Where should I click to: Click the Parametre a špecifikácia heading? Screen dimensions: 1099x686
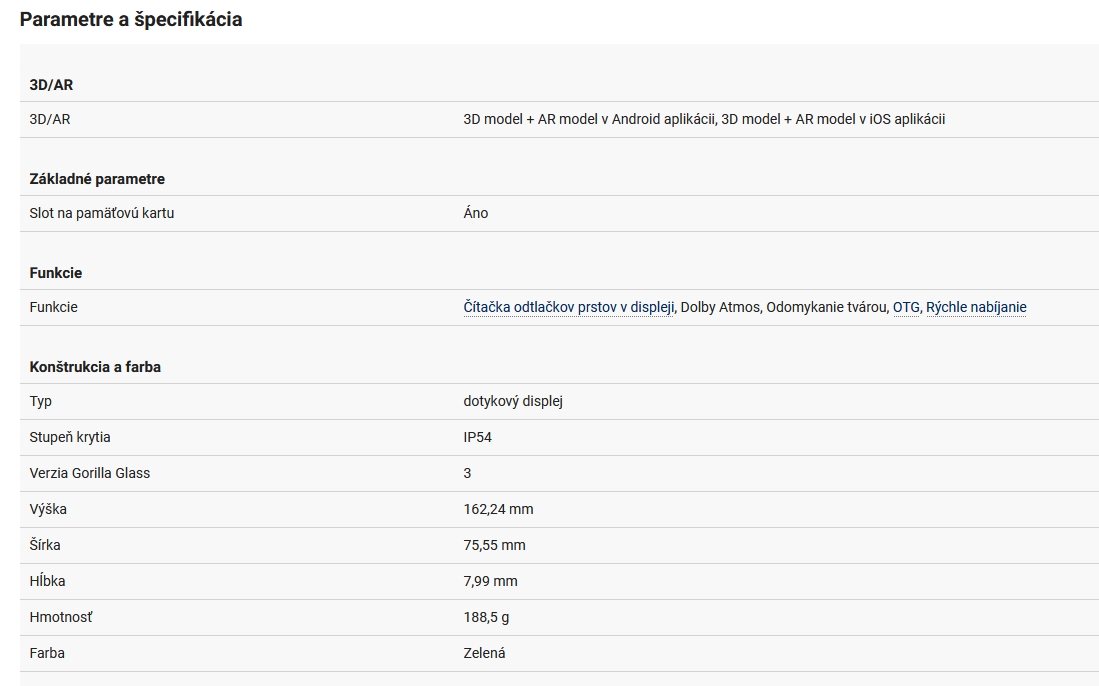[131, 19]
